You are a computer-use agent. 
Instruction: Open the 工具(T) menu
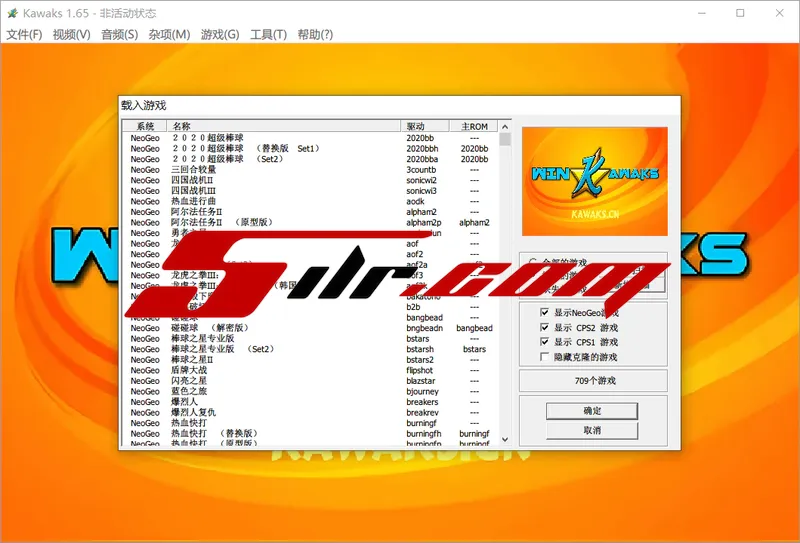tap(268, 35)
